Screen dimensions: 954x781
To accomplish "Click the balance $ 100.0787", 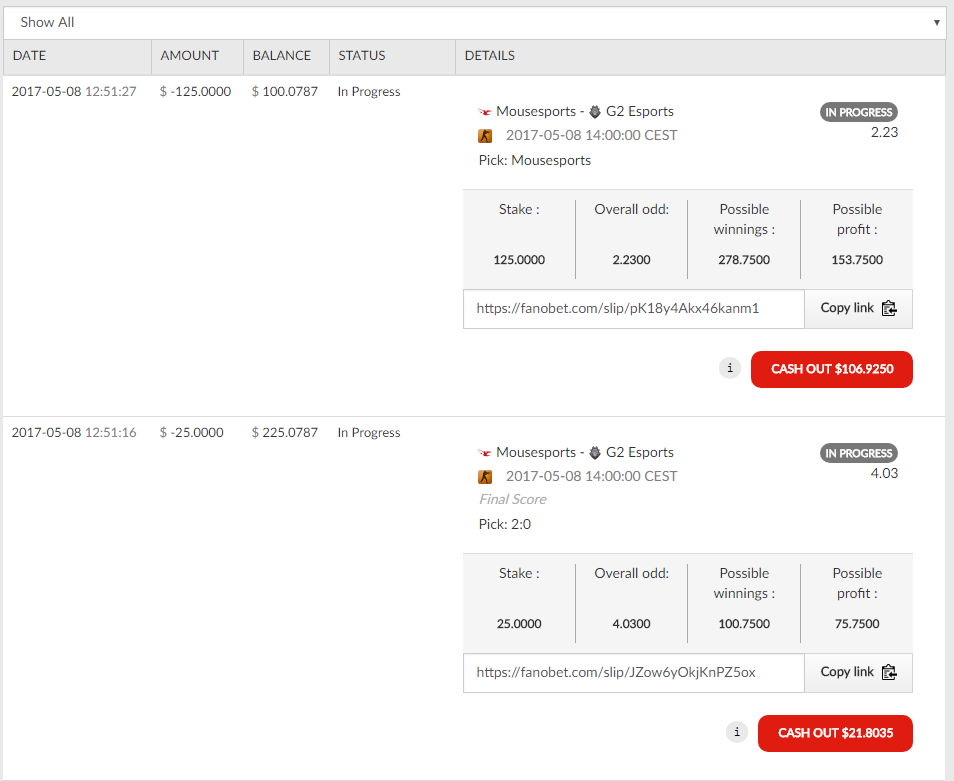I will point(285,91).
